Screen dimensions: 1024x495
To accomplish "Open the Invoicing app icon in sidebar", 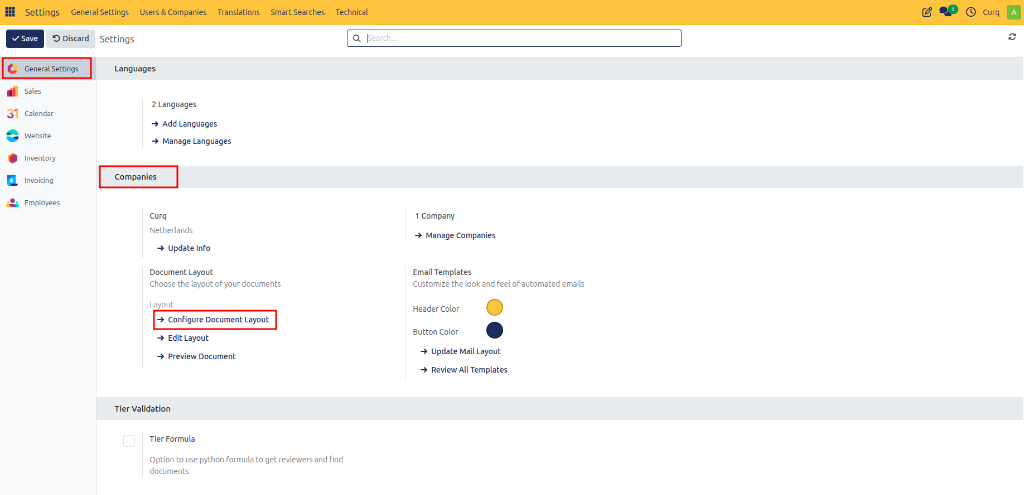I will (12, 180).
